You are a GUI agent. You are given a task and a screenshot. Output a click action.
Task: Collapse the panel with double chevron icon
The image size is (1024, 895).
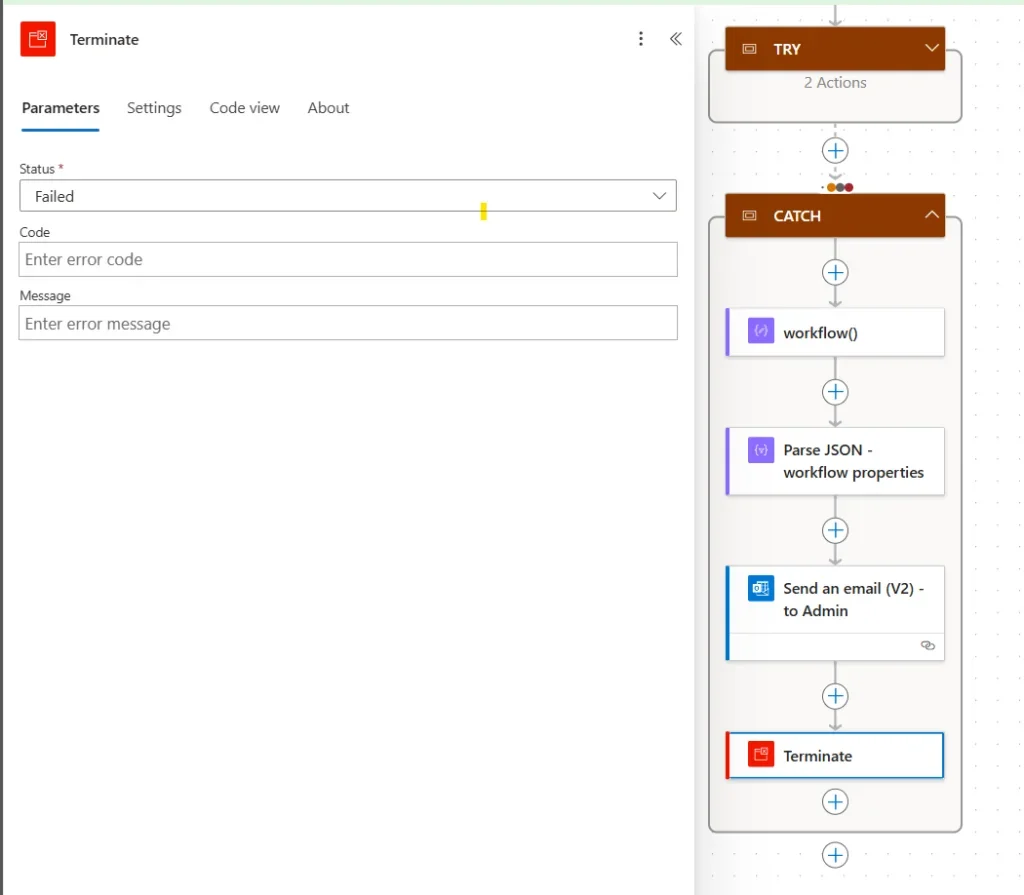click(x=676, y=39)
